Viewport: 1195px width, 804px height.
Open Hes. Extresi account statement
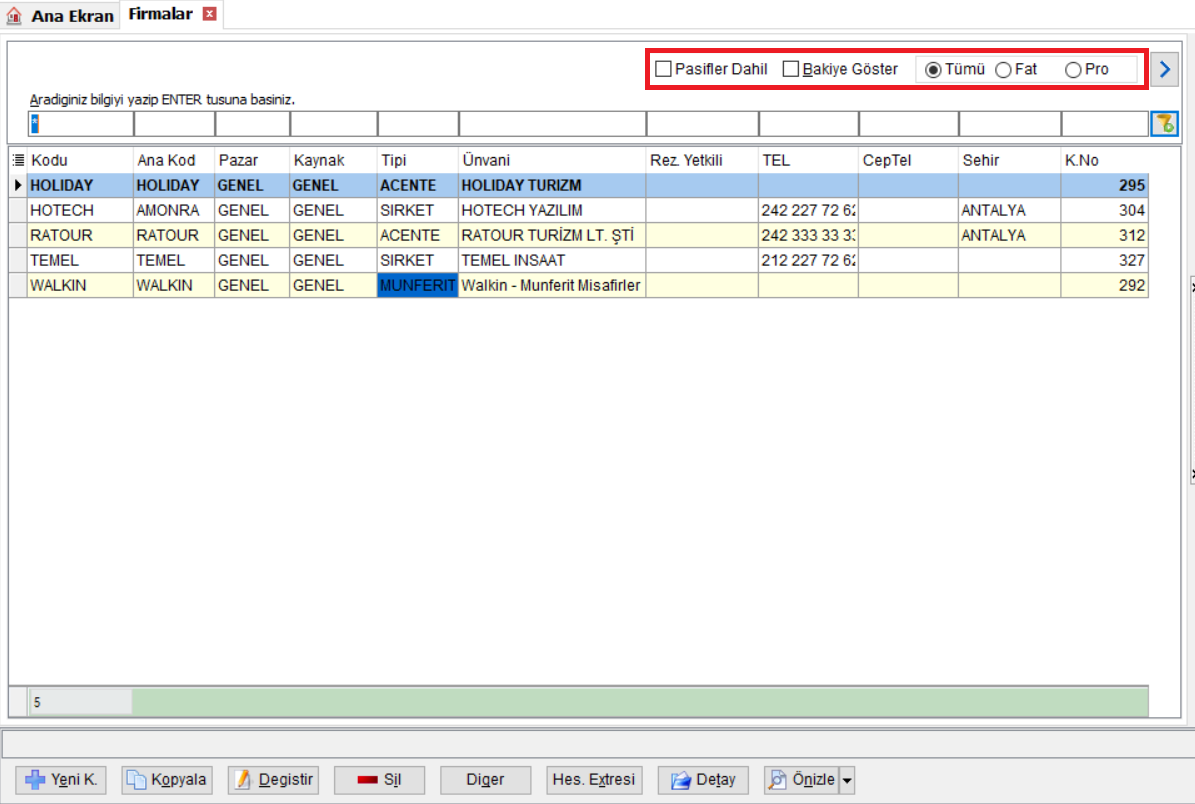[594, 780]
